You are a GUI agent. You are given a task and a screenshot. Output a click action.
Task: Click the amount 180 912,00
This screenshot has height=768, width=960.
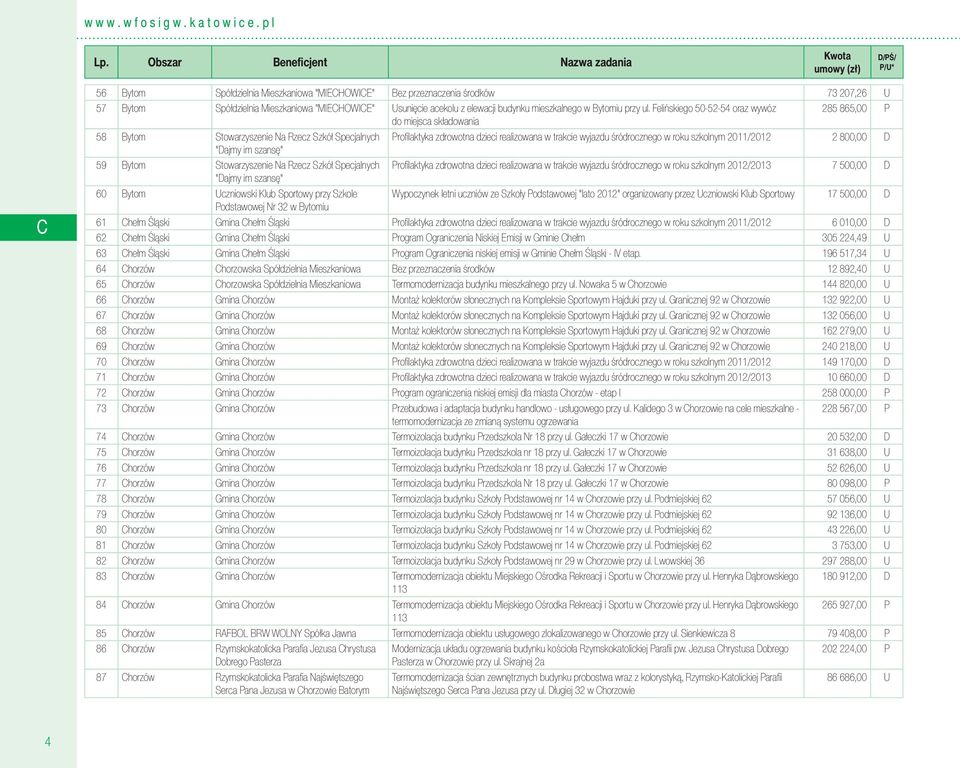pos(844,576)
